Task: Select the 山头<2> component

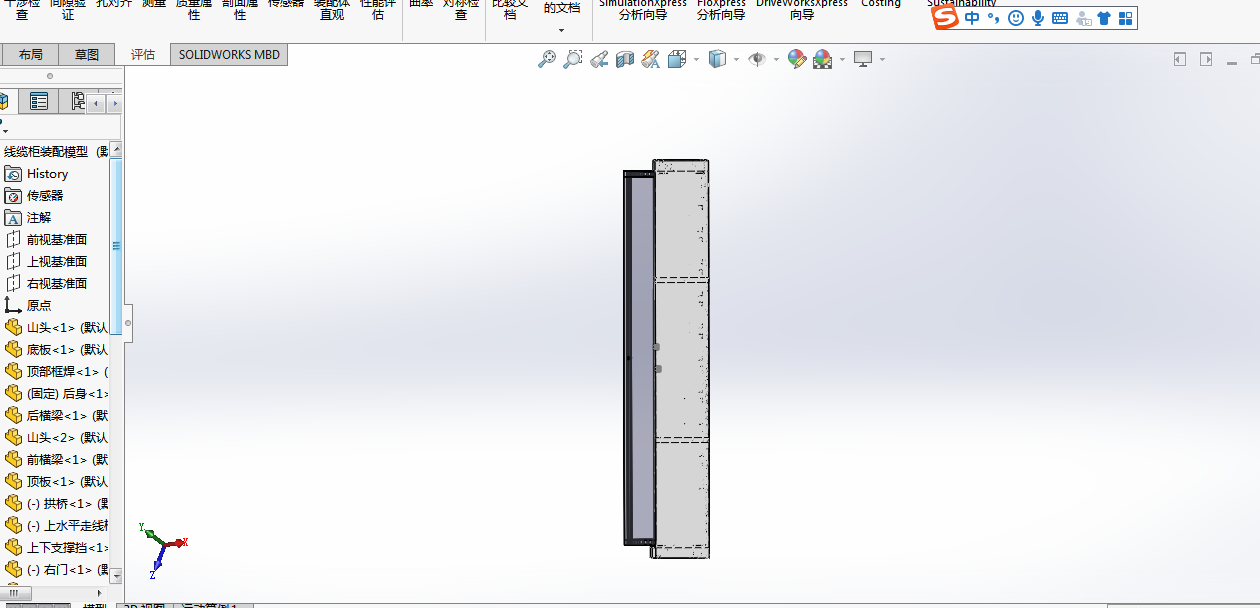Action: [57, 437]
